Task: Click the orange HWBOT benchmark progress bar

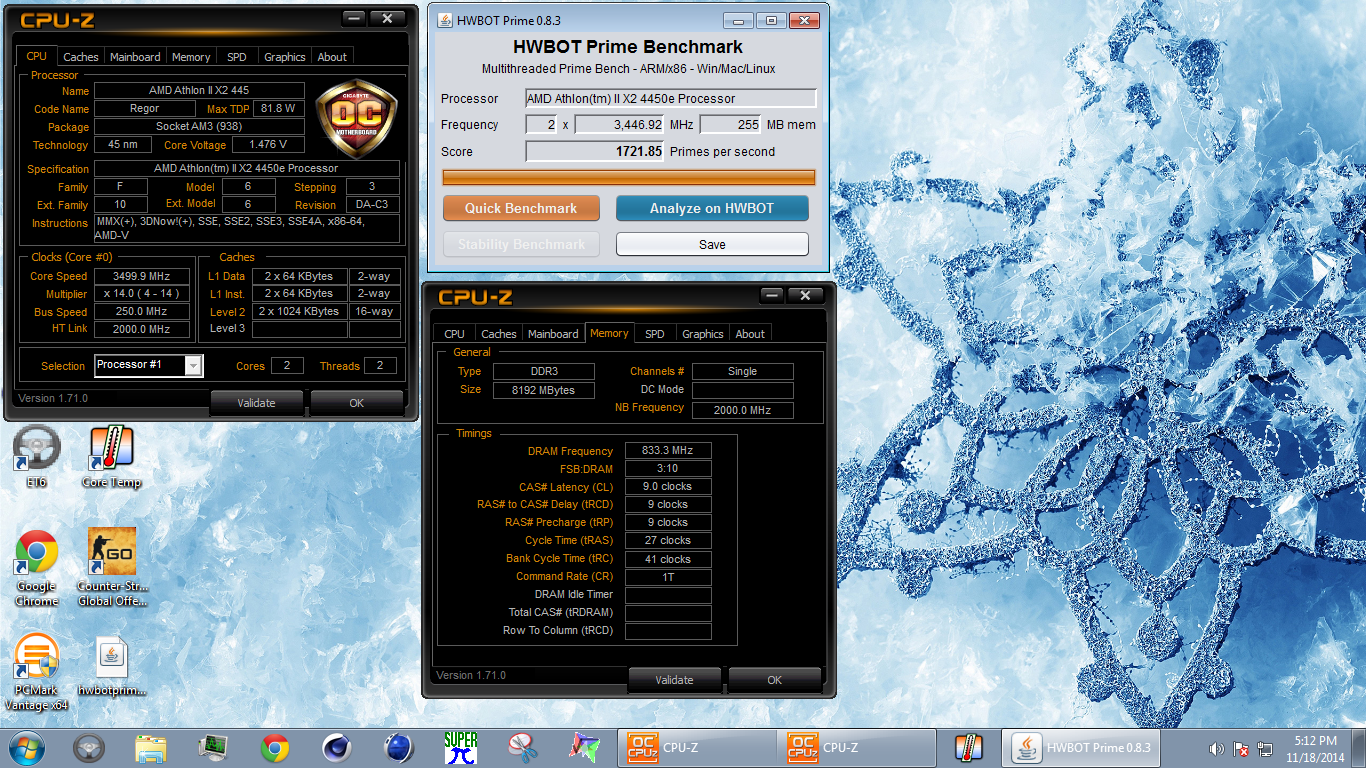Action: [629, 177]
